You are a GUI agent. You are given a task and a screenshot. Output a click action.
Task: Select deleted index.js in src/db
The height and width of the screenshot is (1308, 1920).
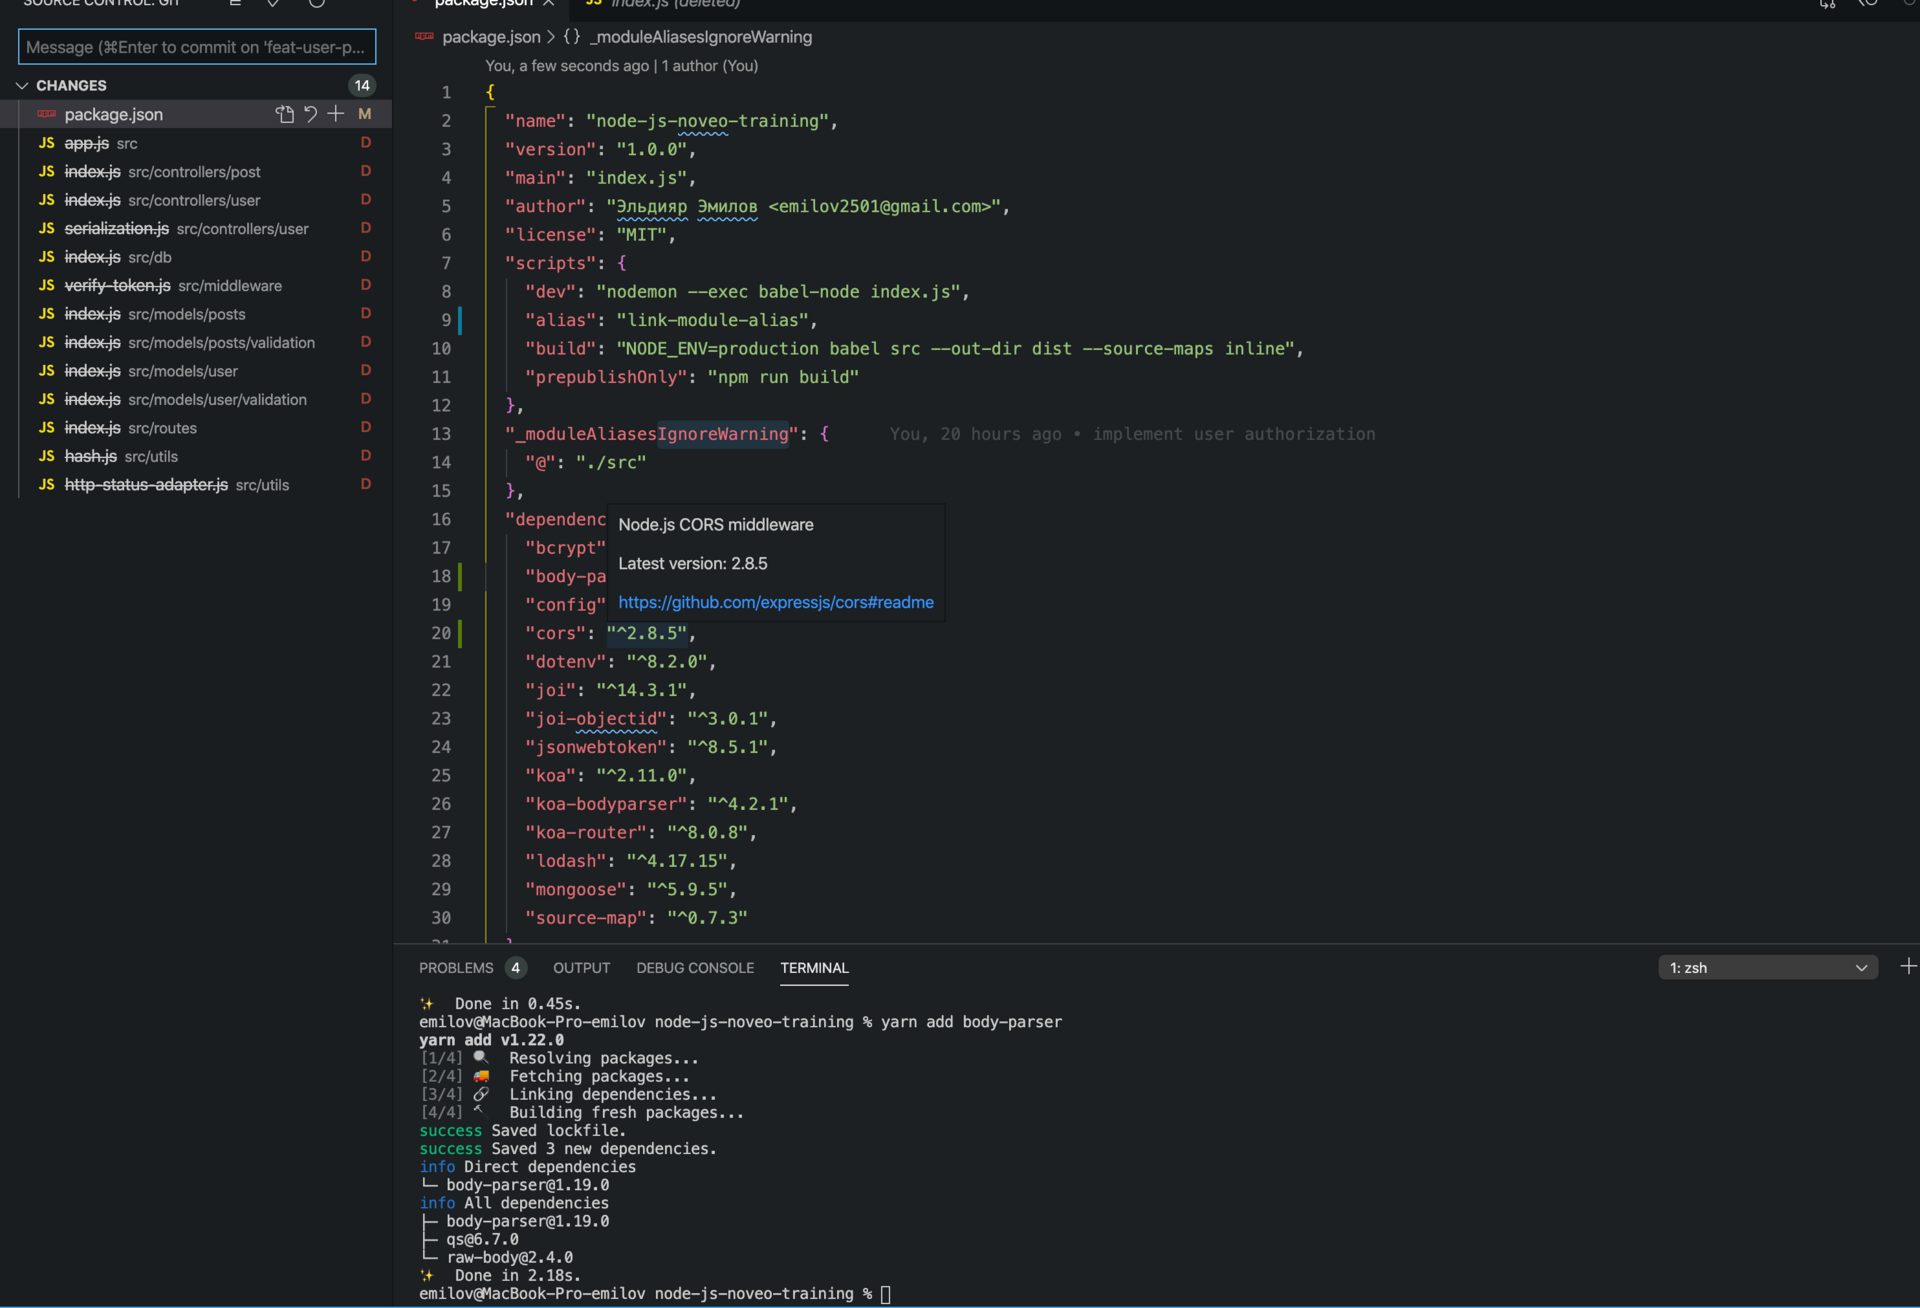click(x=196, y=257)
